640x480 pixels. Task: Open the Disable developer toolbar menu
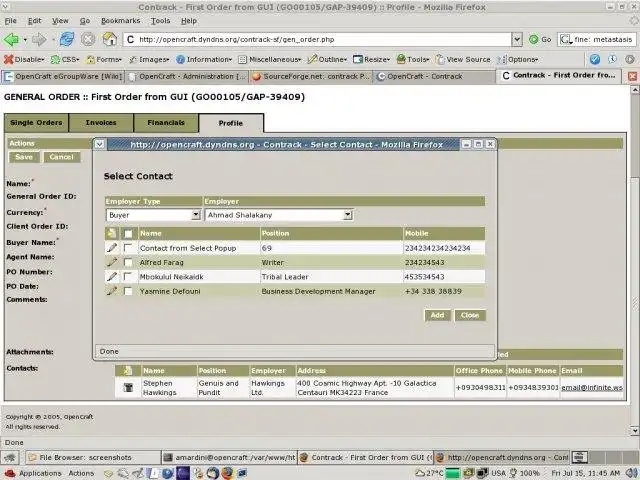point(24,60)
